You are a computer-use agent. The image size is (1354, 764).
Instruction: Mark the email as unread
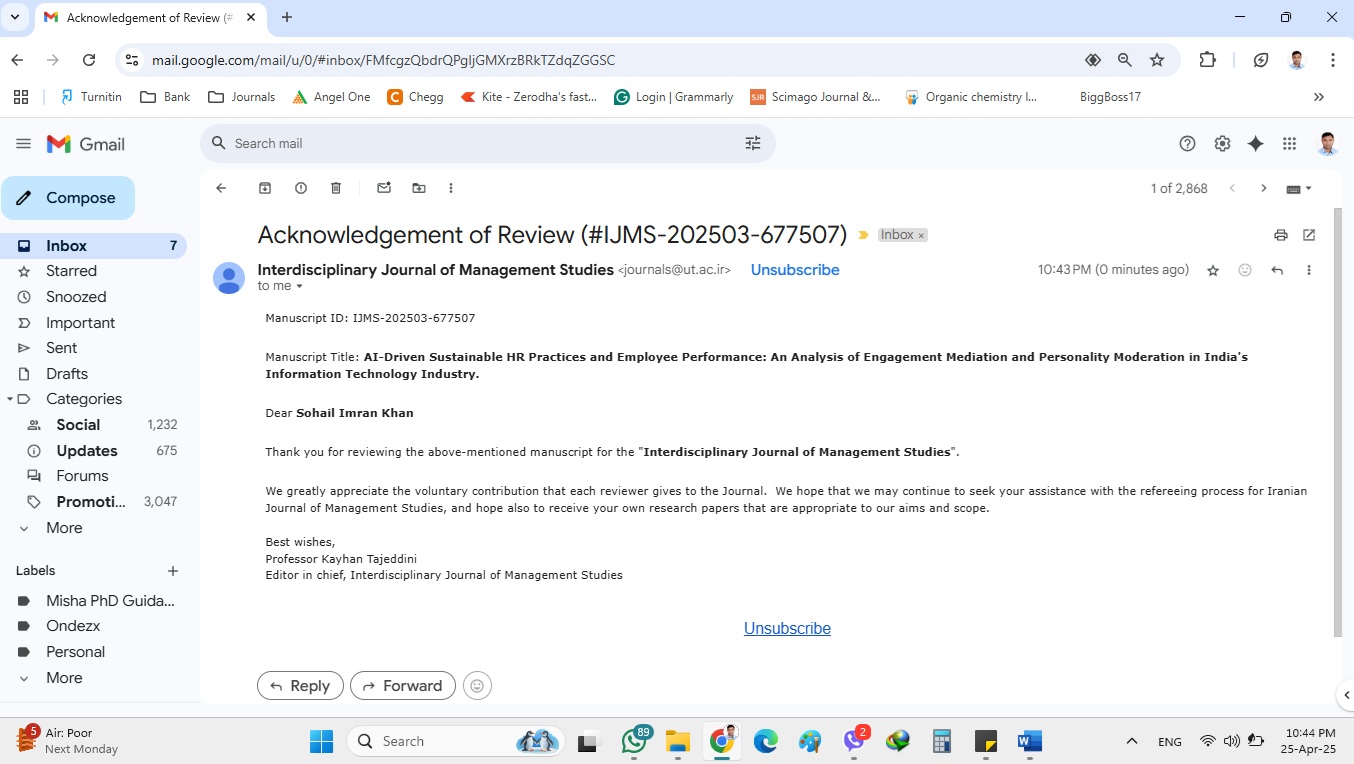pos(384,188)
